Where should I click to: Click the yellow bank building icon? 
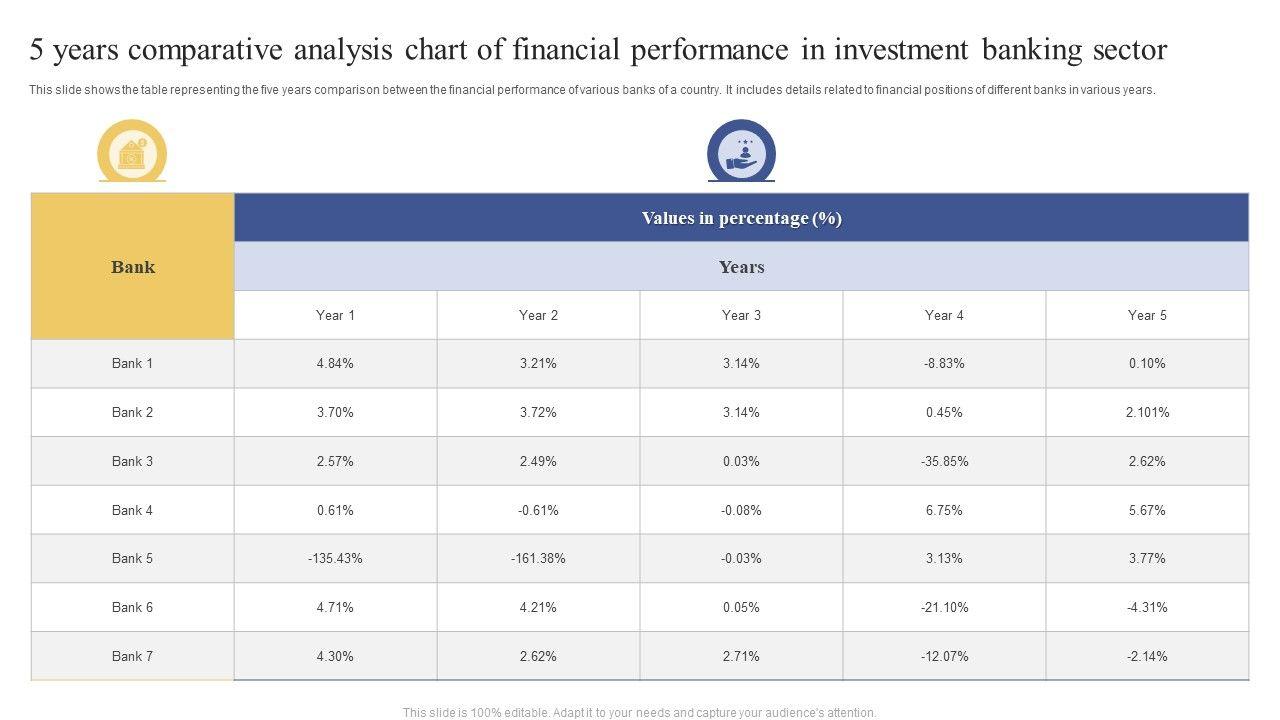132,153
